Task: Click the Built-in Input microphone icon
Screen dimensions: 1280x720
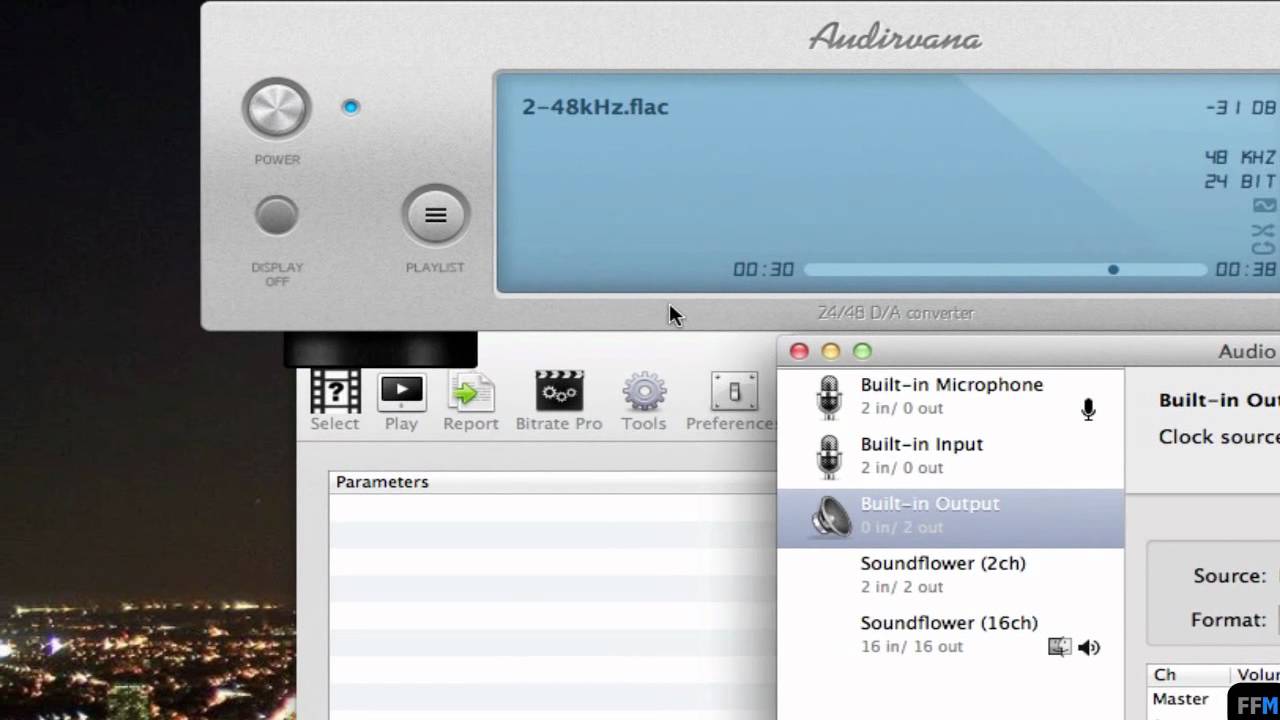Action: 829,457
